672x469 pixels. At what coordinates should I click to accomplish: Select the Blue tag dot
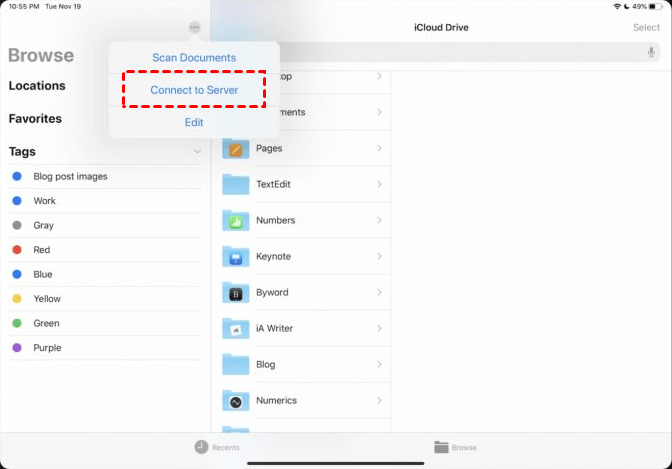(x=17, y=274)
